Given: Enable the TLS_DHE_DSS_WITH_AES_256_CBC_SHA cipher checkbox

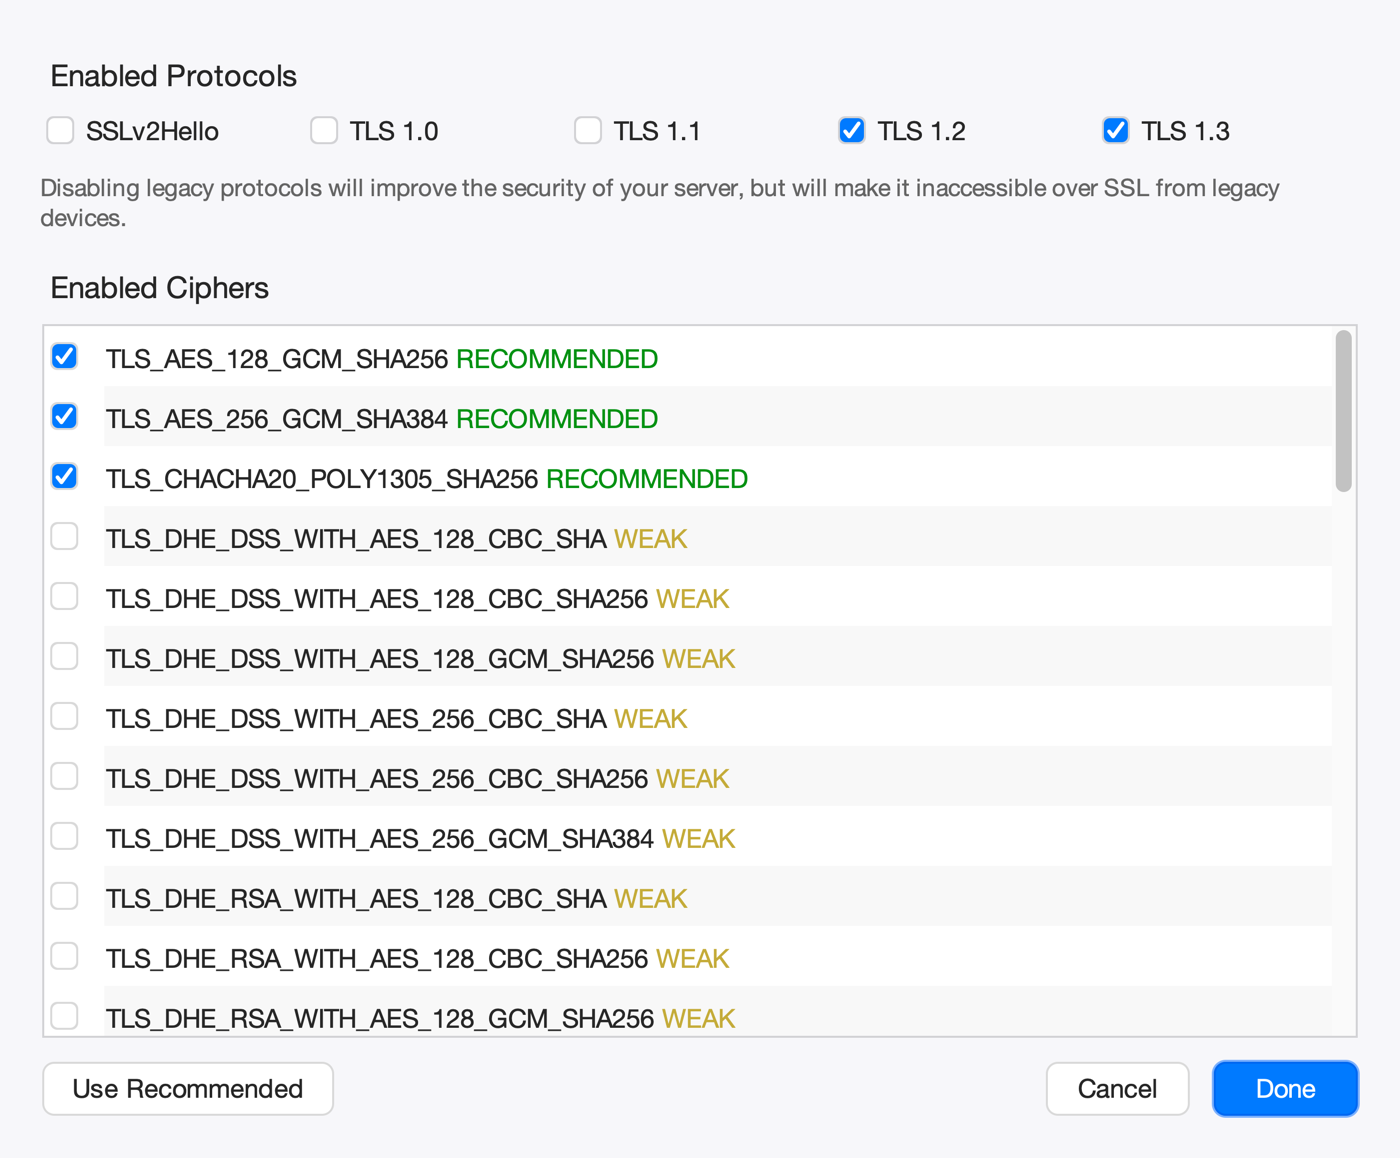Looking at the screenshot, I should pos(65,717).
